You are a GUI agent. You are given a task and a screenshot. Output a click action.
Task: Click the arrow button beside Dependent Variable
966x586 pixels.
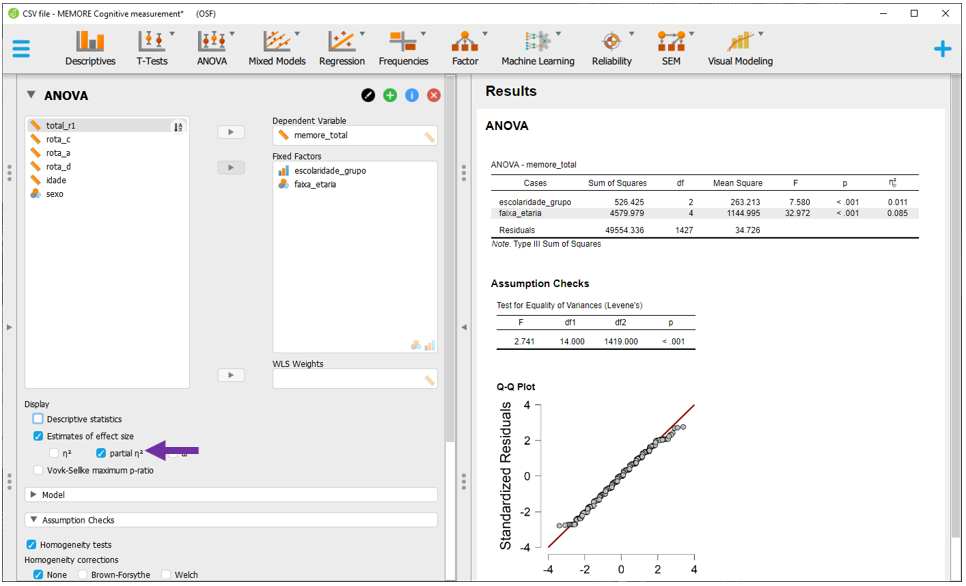click(x=231, y=132)
